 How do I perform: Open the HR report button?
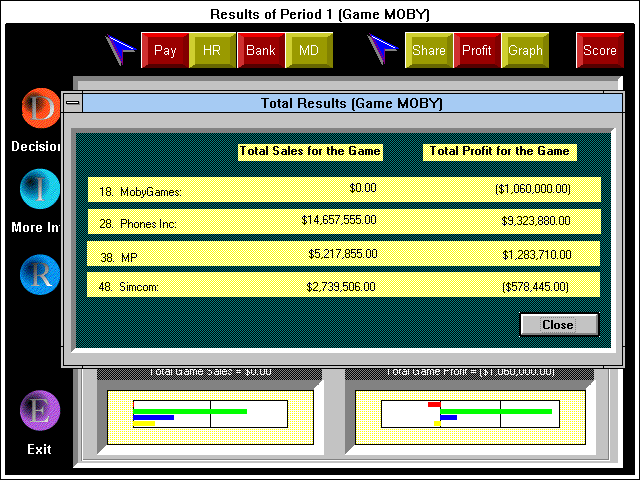click(x=212, y=50)
